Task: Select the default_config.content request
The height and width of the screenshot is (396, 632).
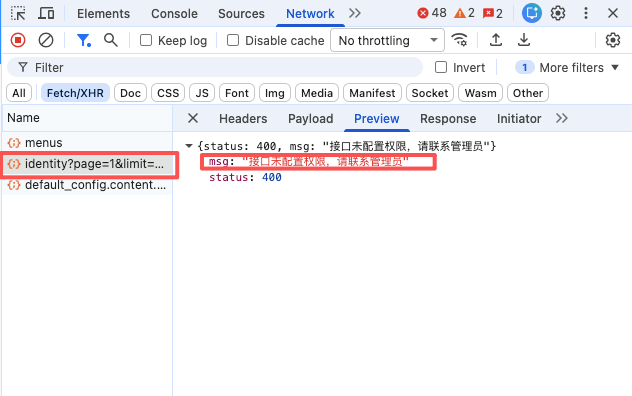Action: [87, 185]
